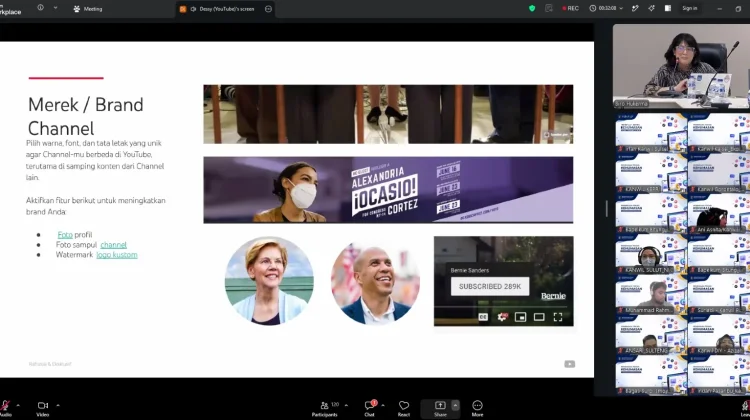The image size is (750, 420).
Task: Select the Kanwil Gorontalo participant tile
Action: coord(719,173)
